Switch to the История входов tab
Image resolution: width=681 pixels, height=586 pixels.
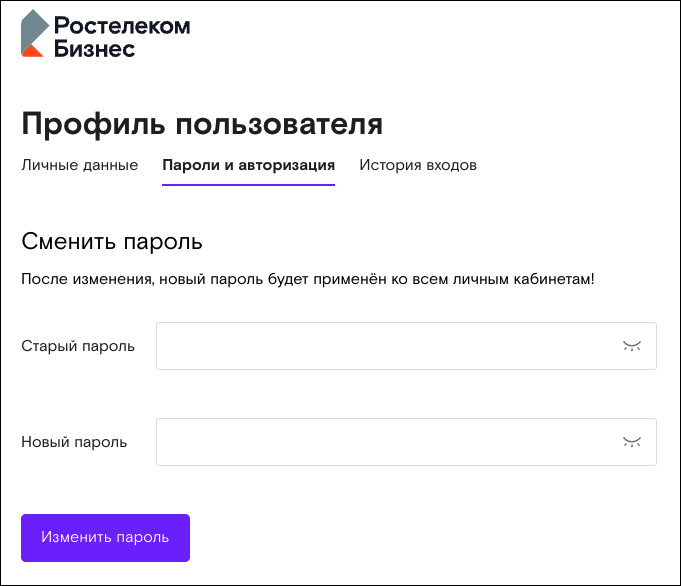click(418, 165)
